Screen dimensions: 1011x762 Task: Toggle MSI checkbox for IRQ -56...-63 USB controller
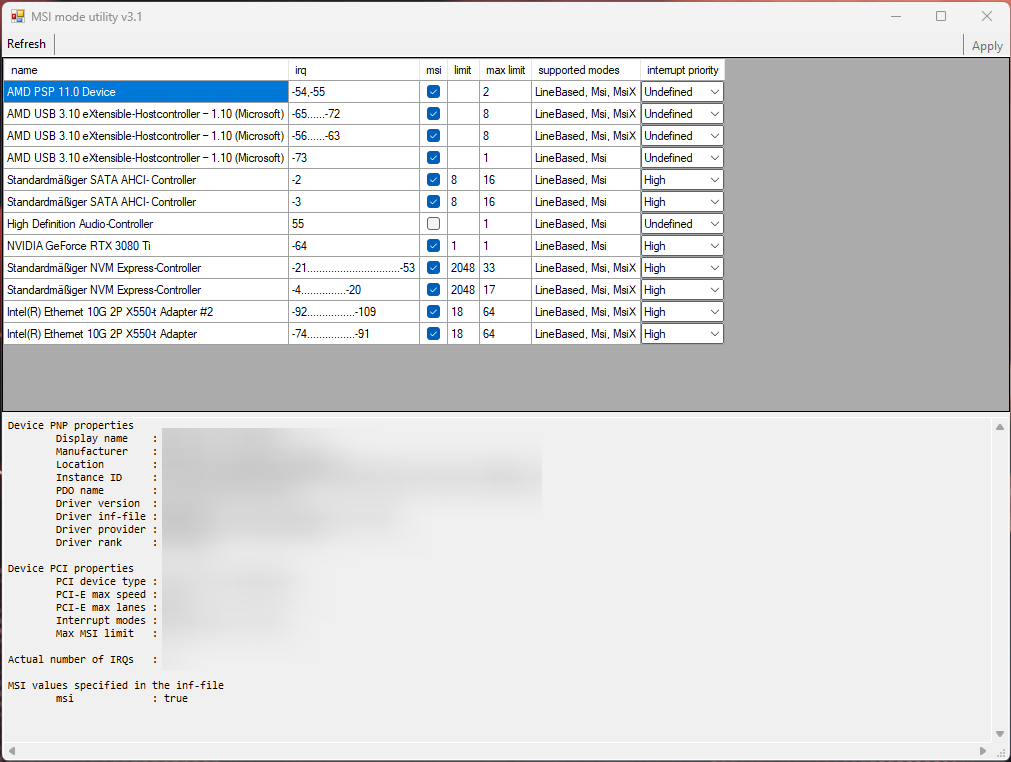(x=433, y=135)
